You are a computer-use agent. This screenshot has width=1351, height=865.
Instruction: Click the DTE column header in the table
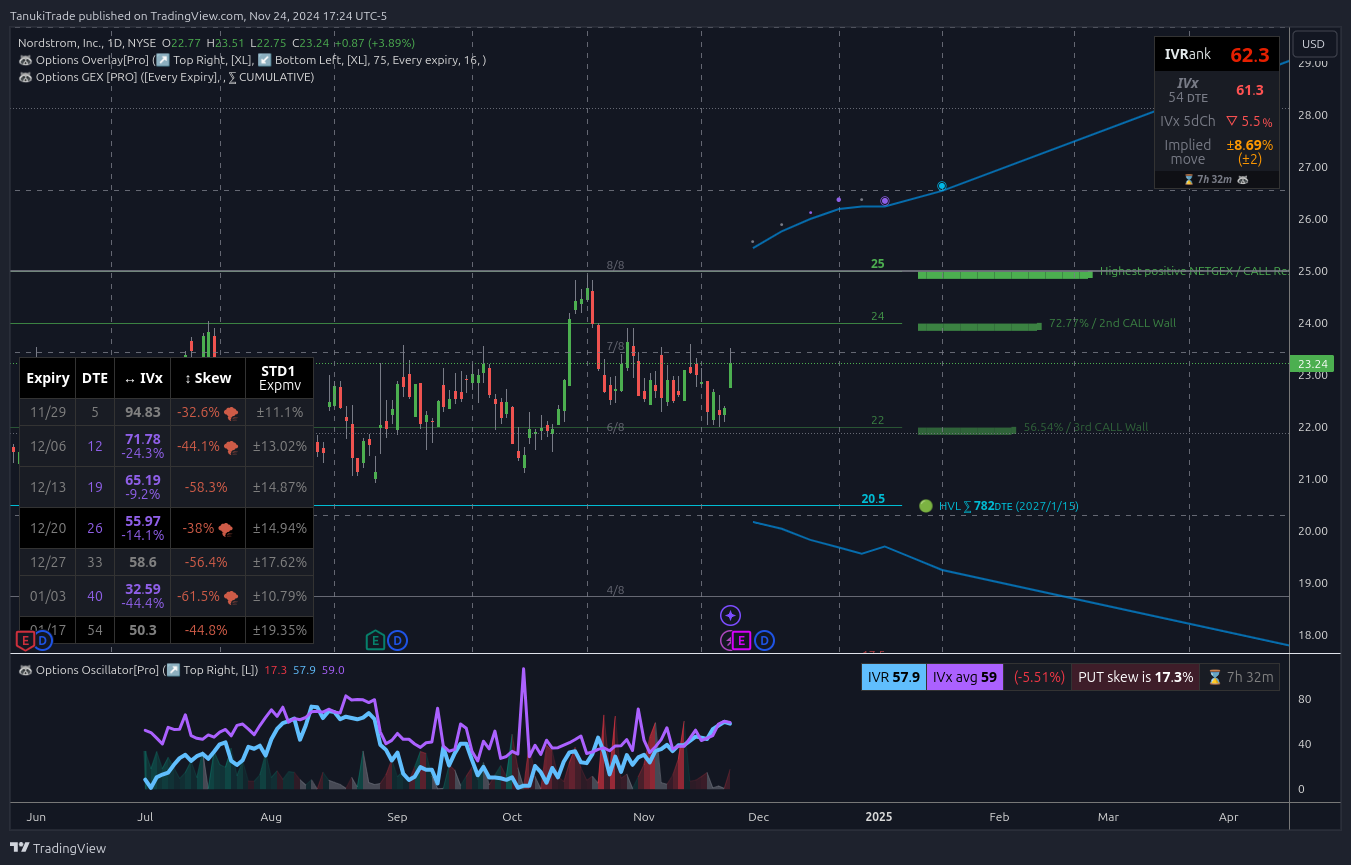(x=95, y=378)
